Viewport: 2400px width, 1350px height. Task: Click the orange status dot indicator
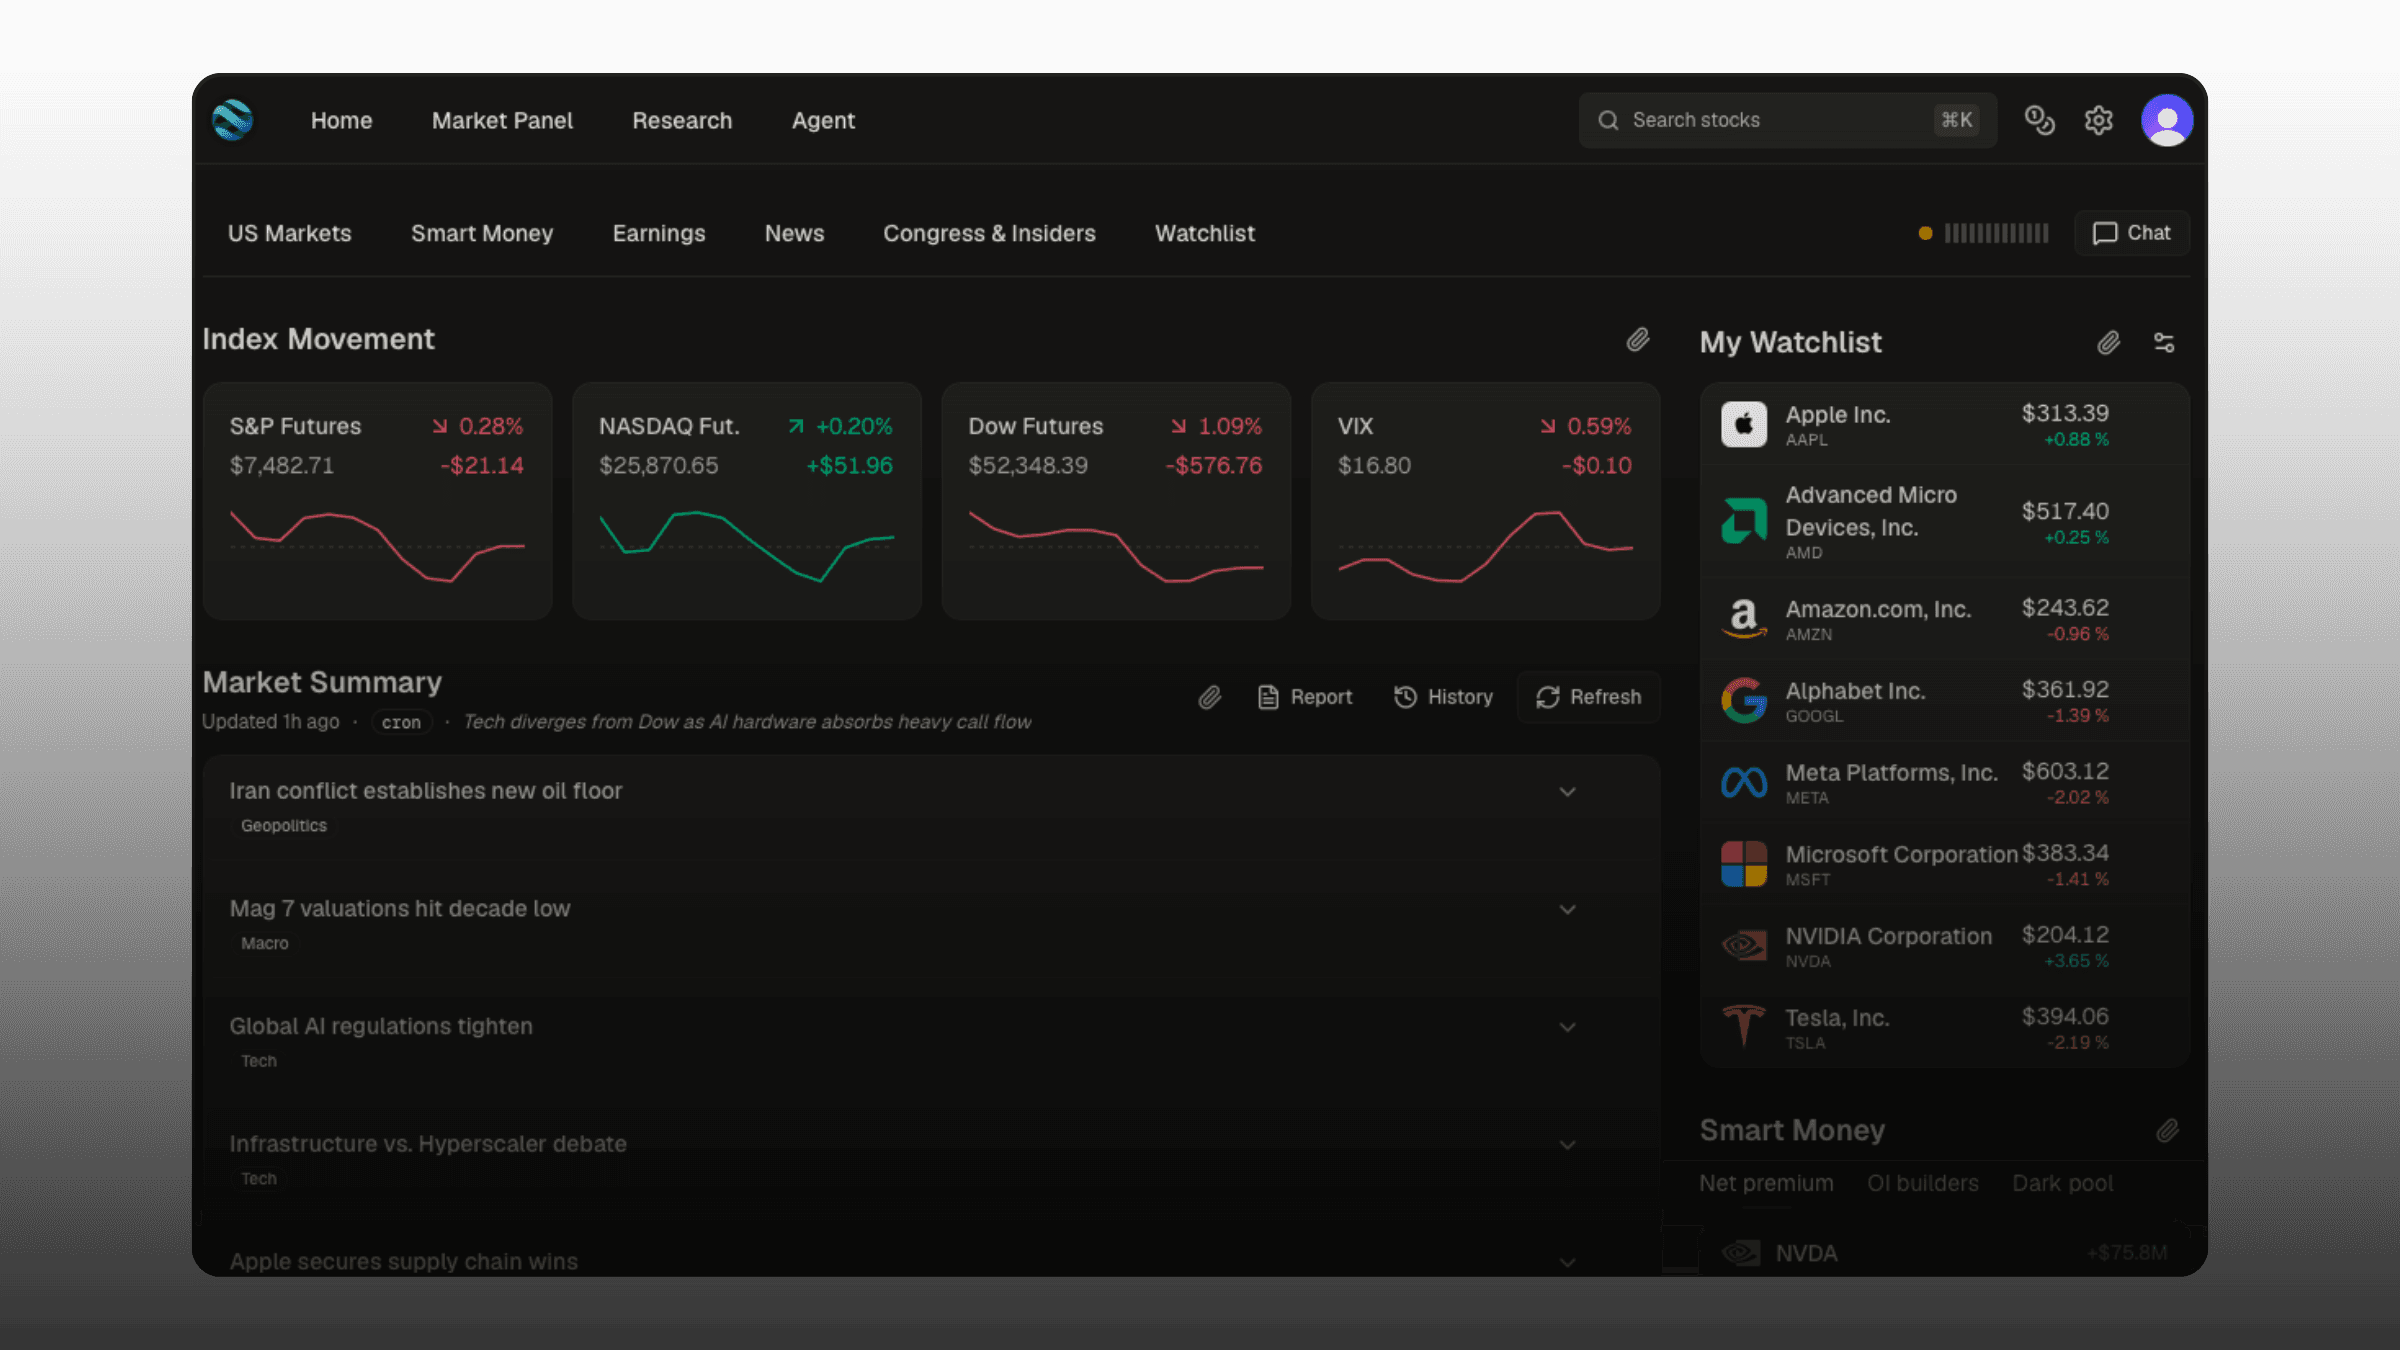(1925, 233)
